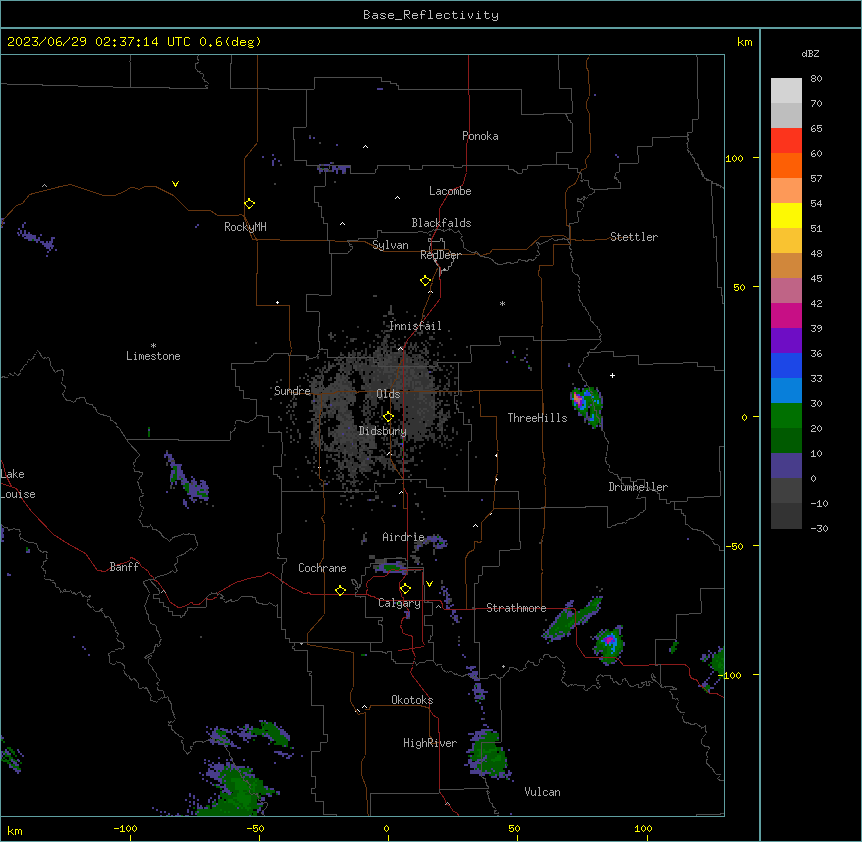Click the Strathmore label
The width and height of the screenshot is (862, 842).
516,608
